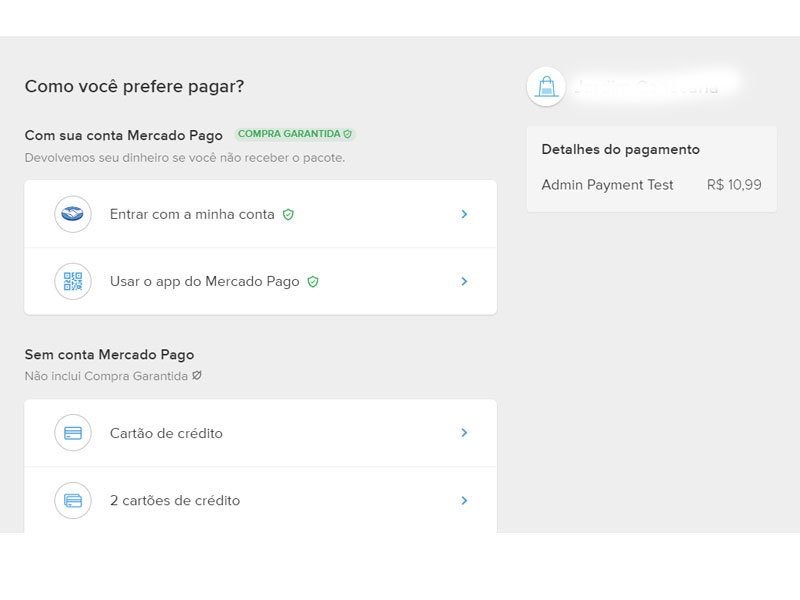Image resolution: width=800 pixels, height=600 pixels.
Task: Open the 2 cartões de crédito chevron
Action: [x=464, y=500]
